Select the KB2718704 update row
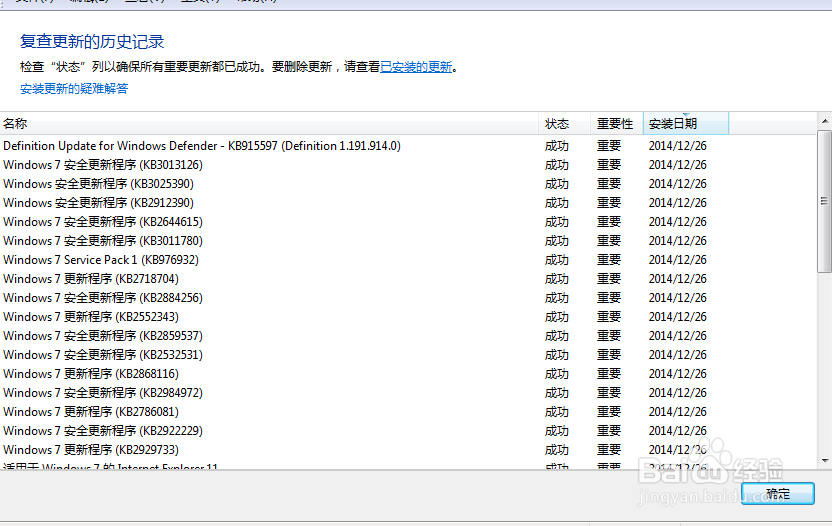This screenshot has width=832, height=526. coord(408,279)
